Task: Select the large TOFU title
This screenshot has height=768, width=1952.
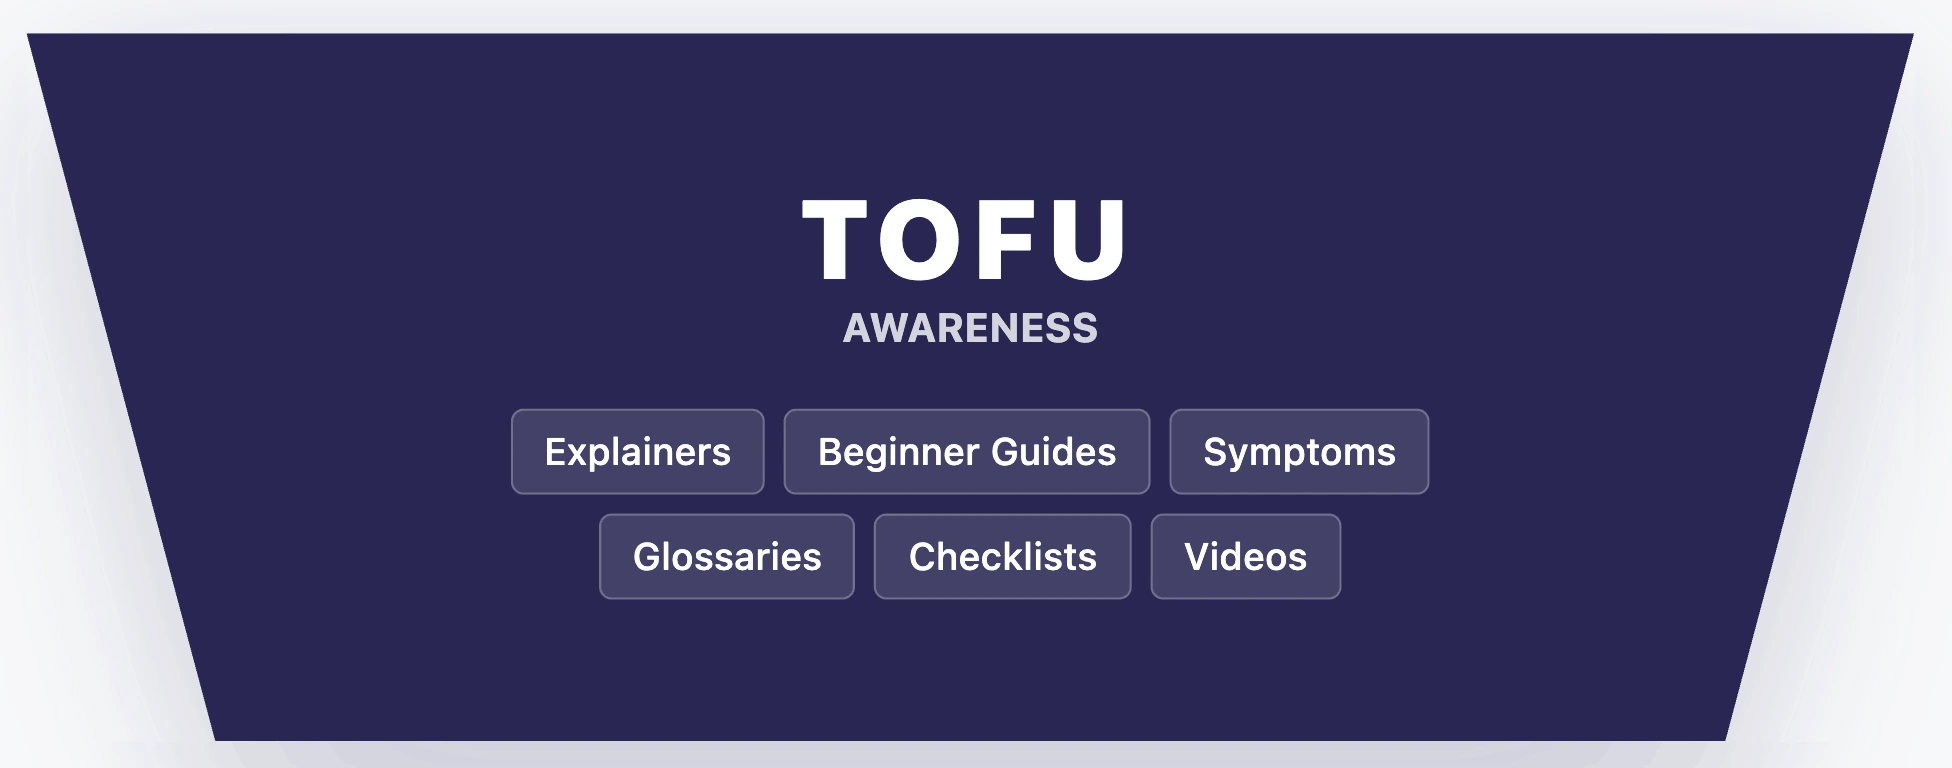Action: [x=966, y=240]
